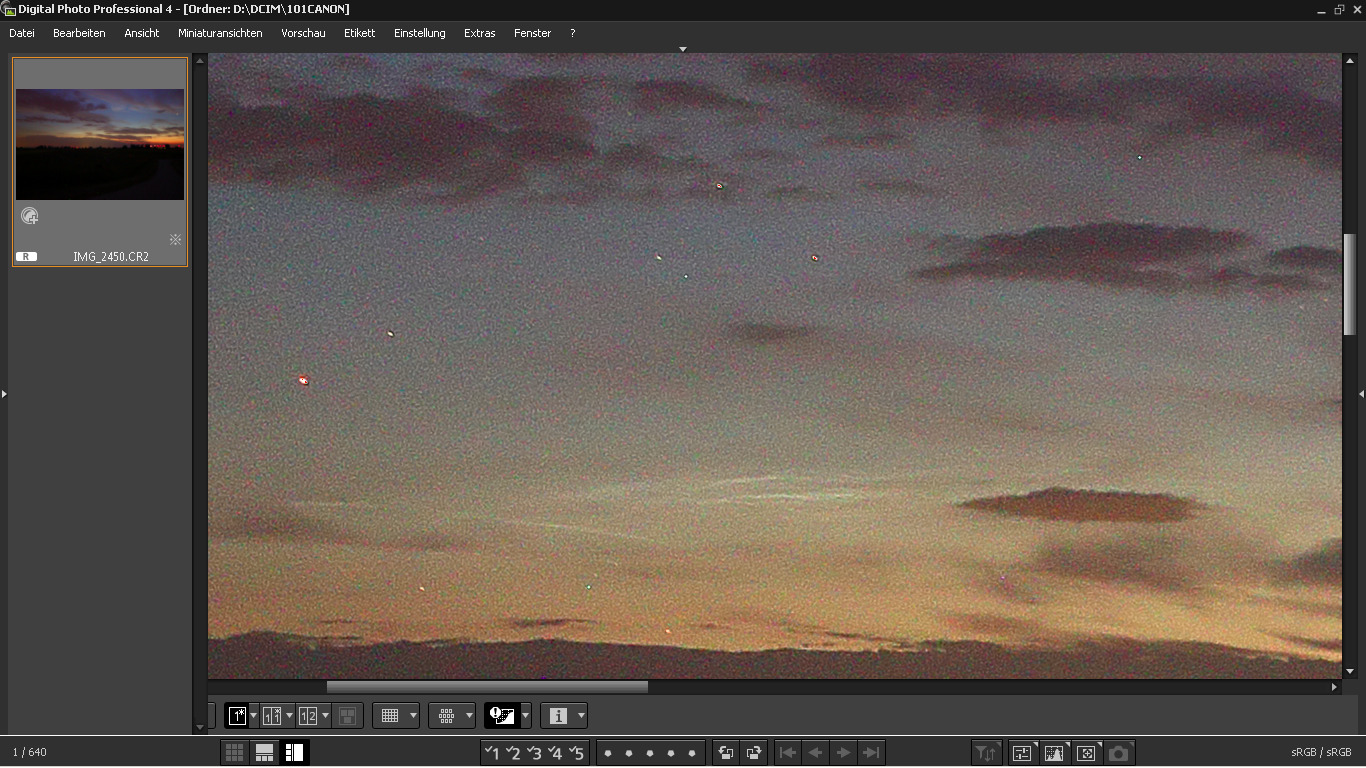This screenshot has width=1366, height=768.
Task: Open filter and sort options
Action: click(986, 753)
